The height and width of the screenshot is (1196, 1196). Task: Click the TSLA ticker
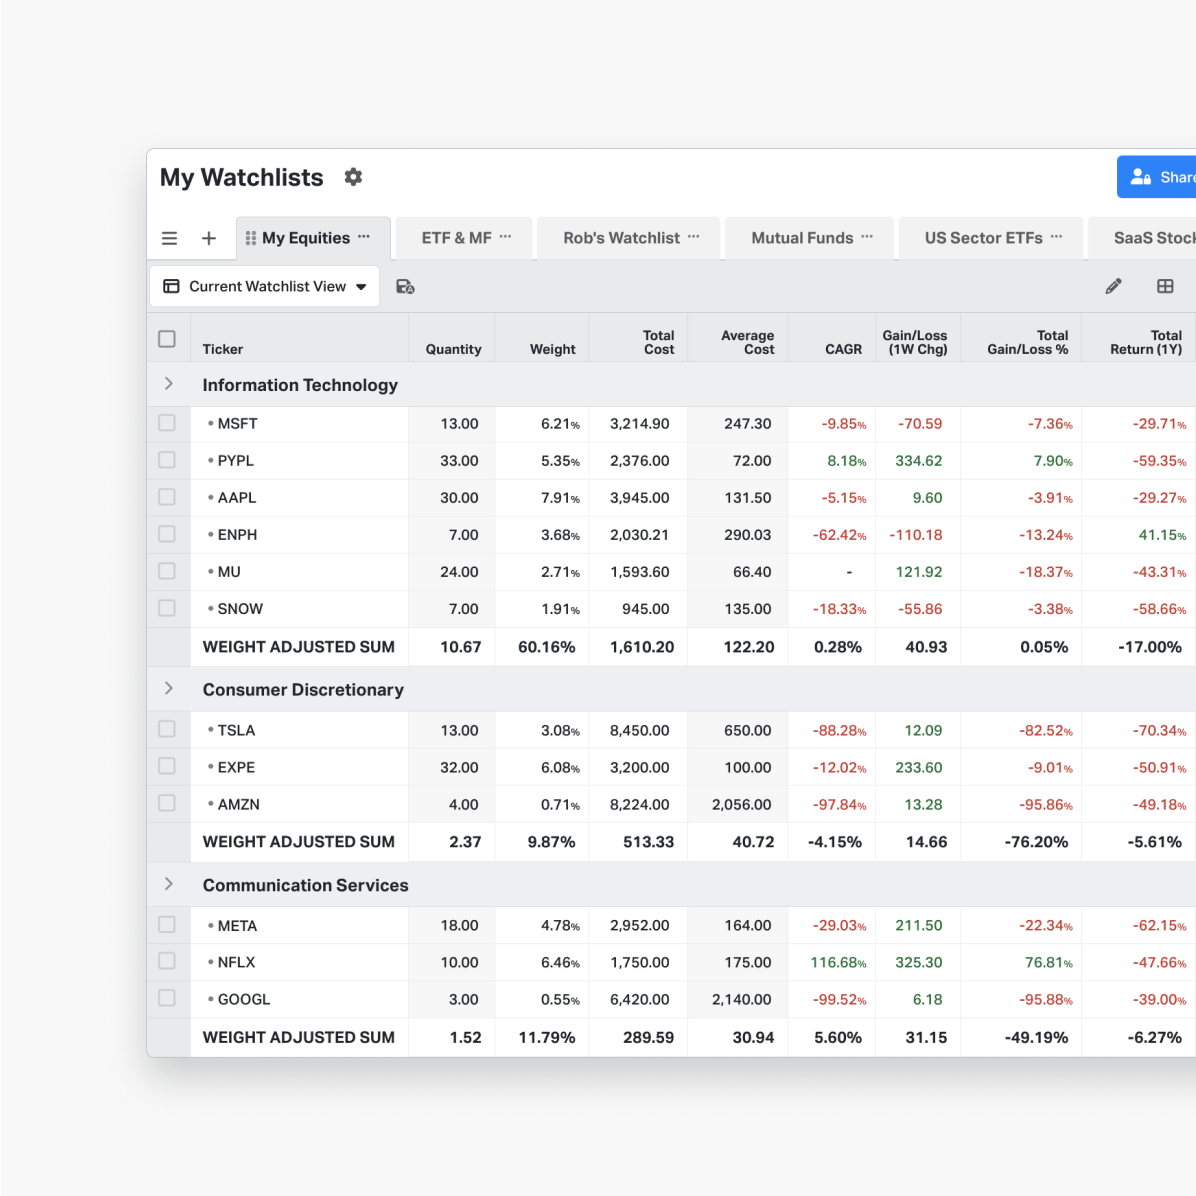pos(236,730)
